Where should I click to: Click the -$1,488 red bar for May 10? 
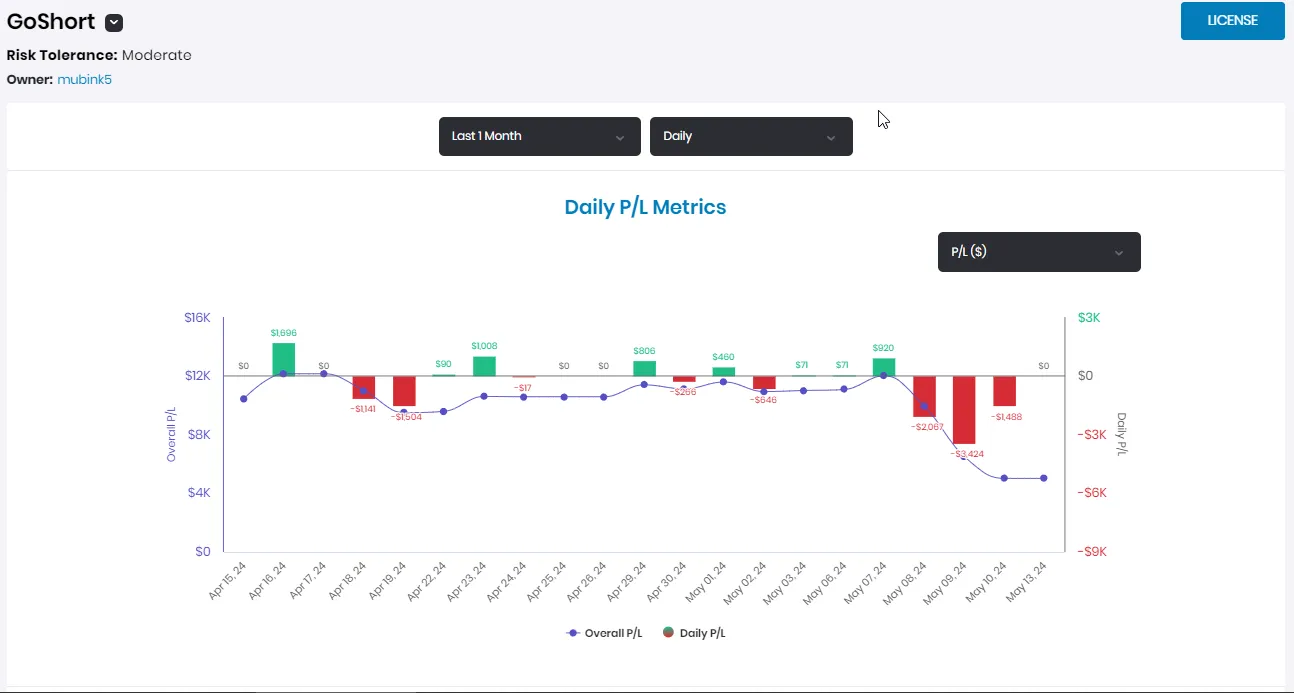1004,391
